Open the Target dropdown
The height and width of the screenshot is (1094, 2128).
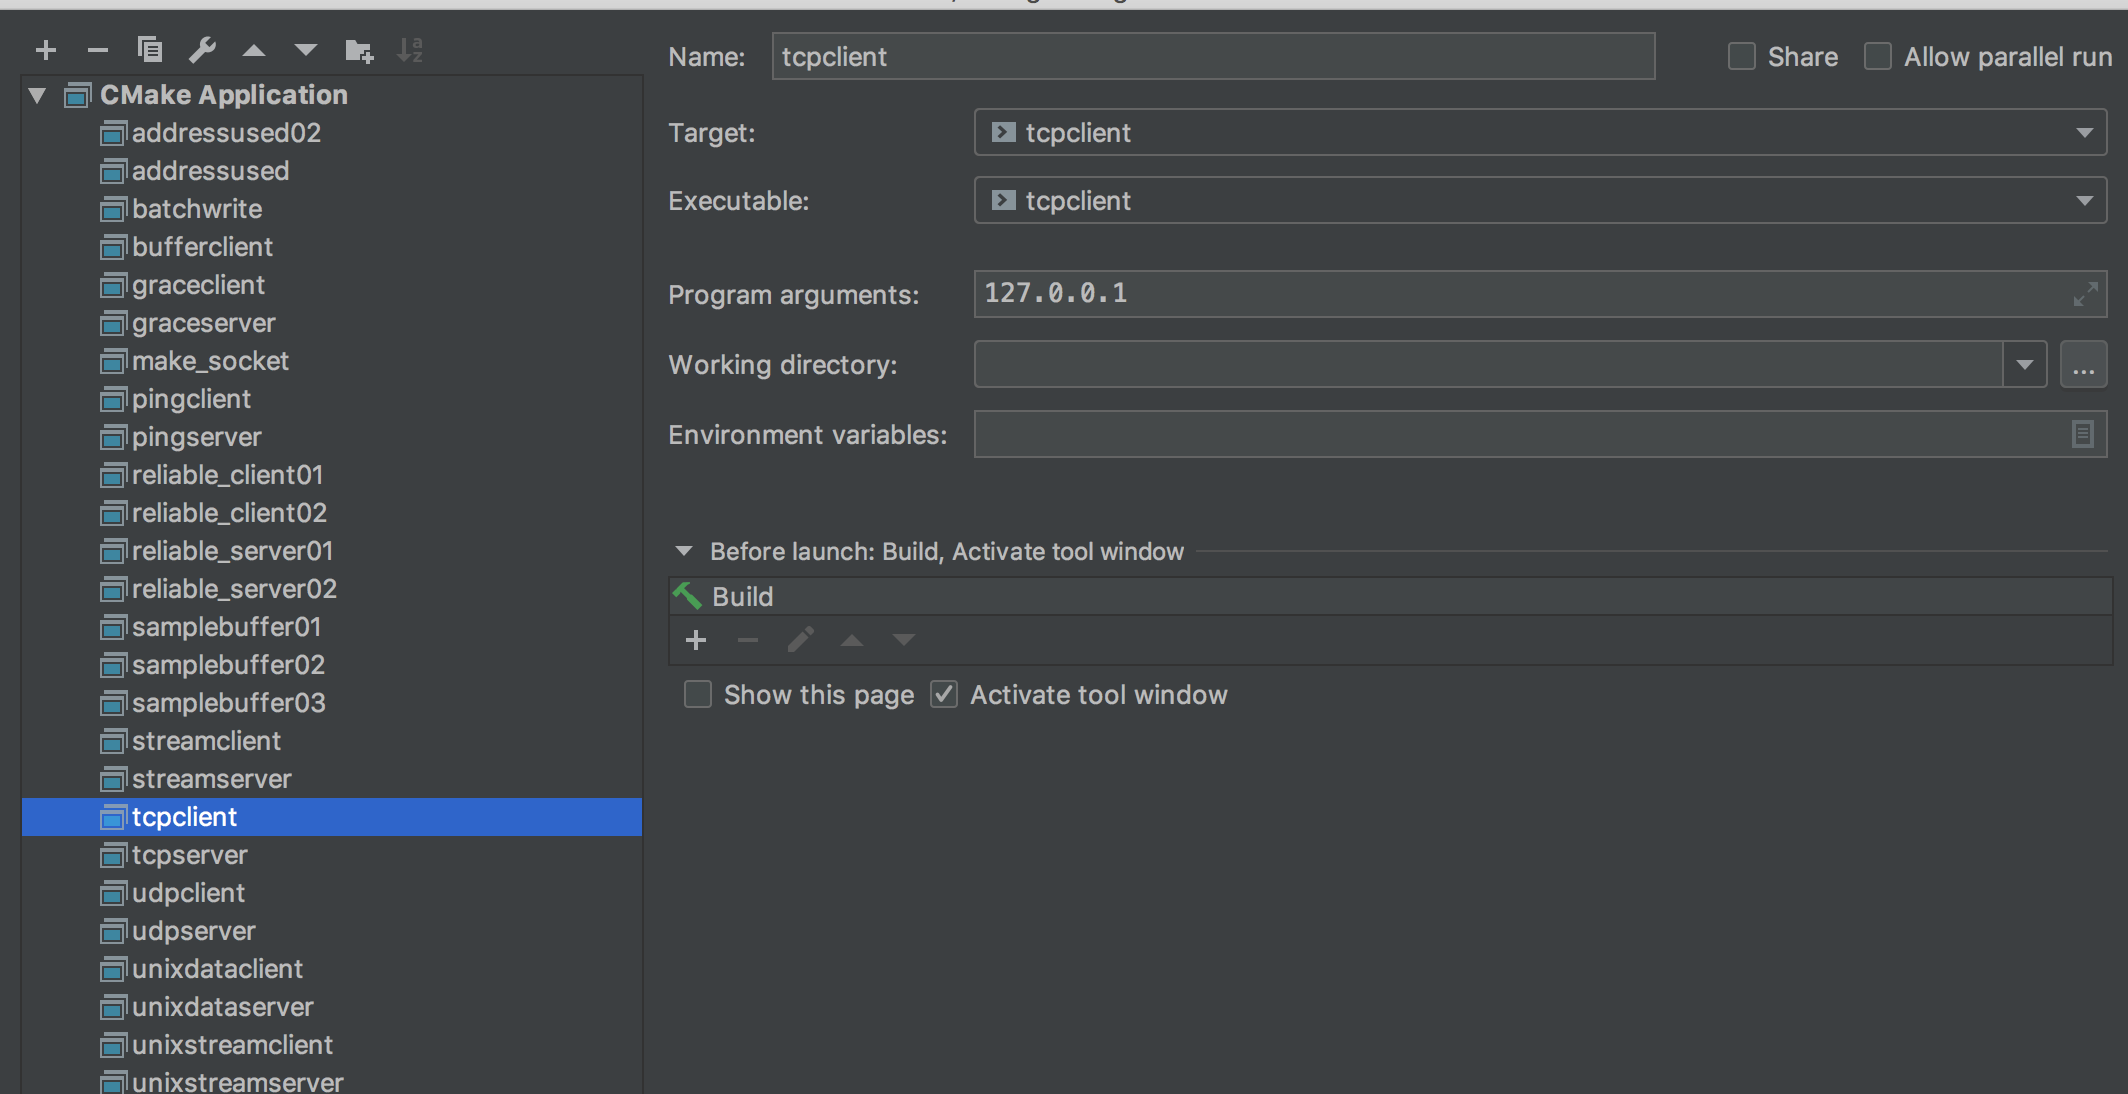point(2084,133)
